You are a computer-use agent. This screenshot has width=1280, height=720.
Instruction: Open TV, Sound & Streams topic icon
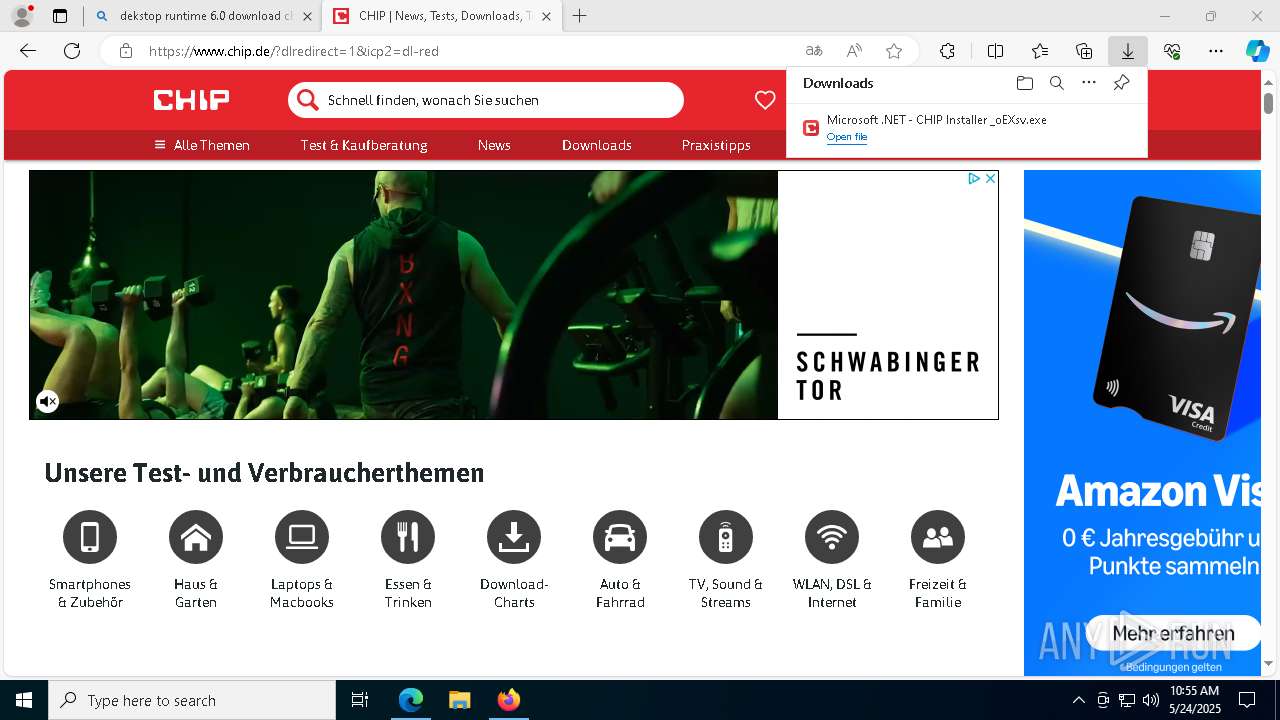click(726, 537)
